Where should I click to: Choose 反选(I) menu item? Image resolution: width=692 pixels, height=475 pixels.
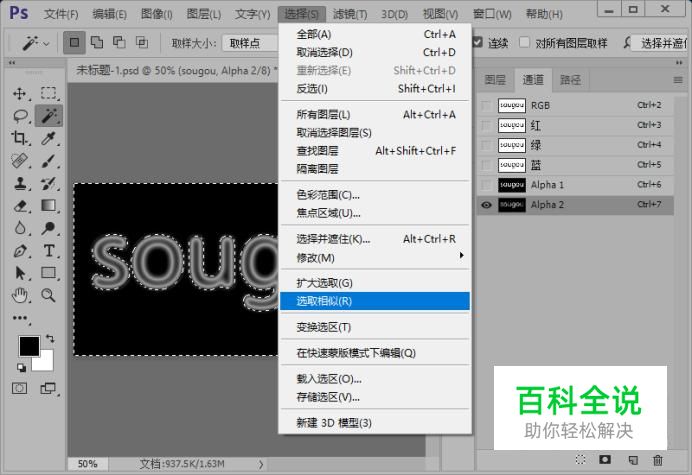[375, 89]
